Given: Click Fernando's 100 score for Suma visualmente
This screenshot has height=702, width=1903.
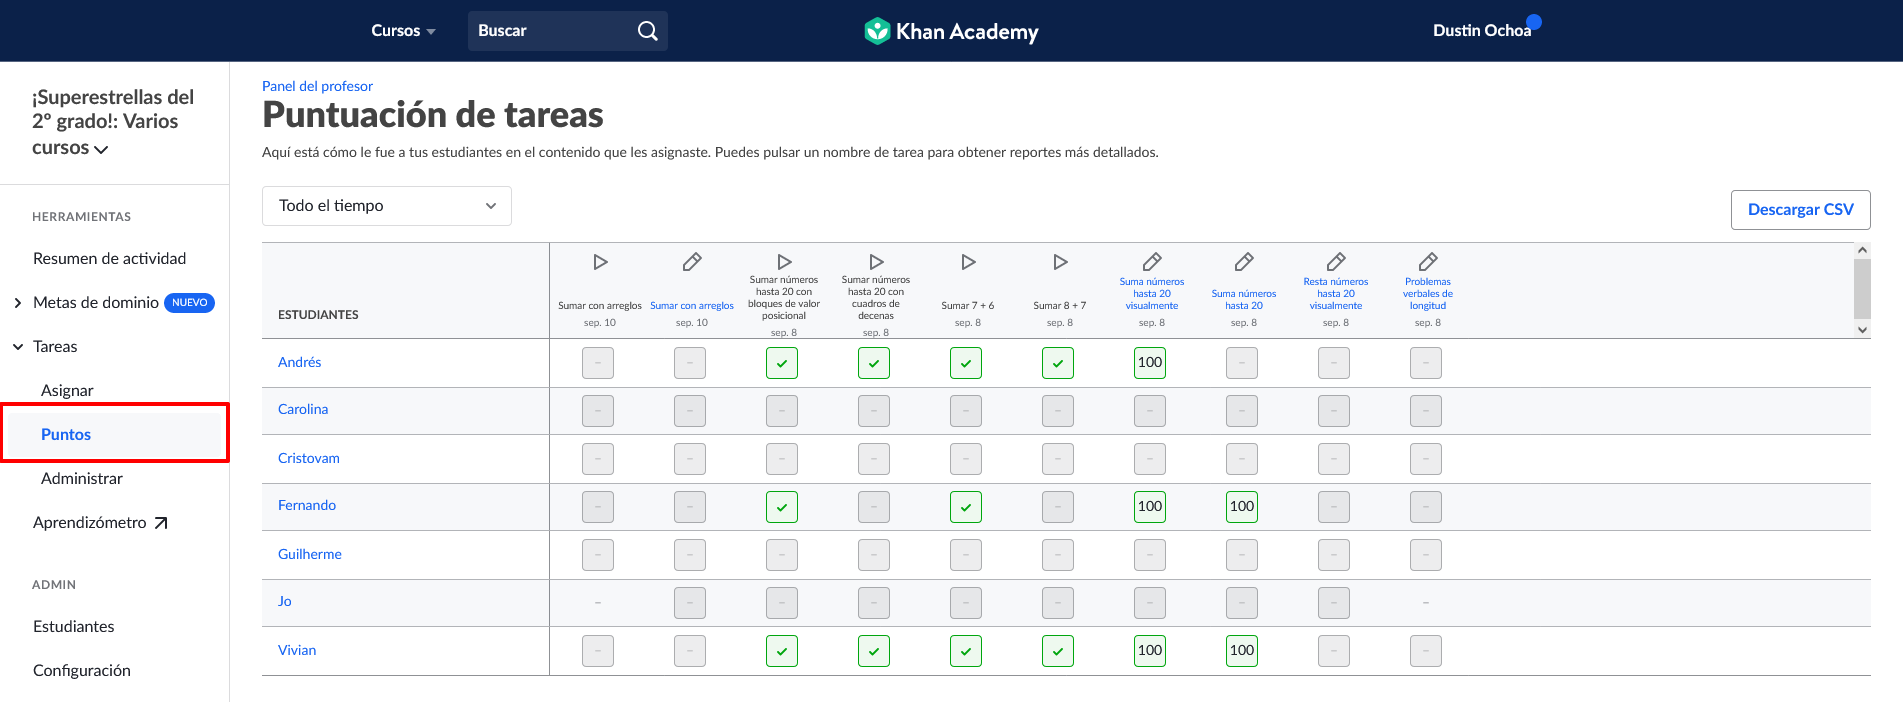Looking at the screenshot, I should (x=1150, y=507).
